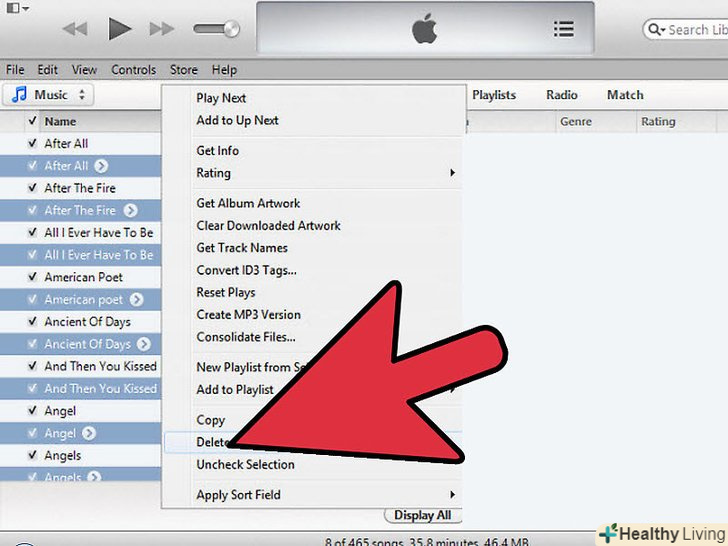The height and width of the screenshot is (546, 728).
Task: Uncheck the Angels song checkbox
Action: [32, 455]
